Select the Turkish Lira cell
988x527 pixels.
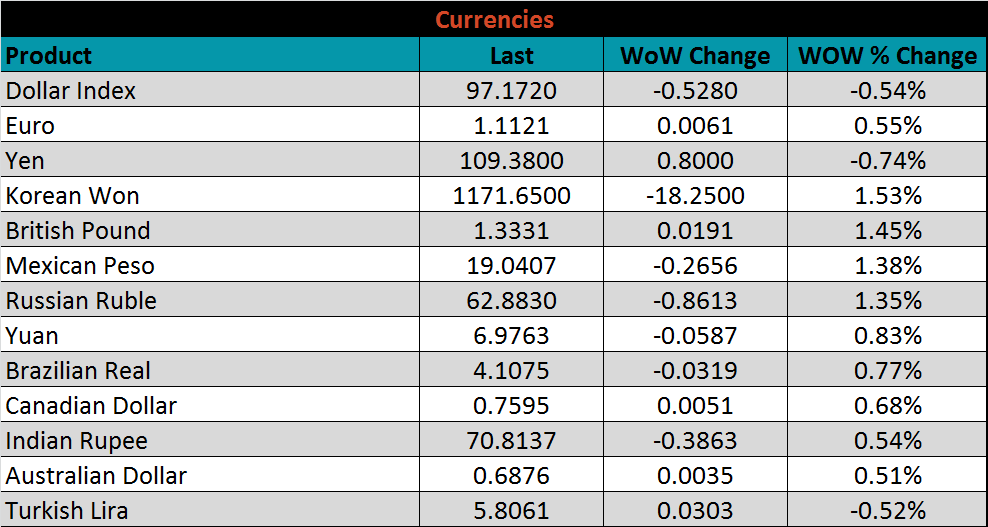click(x=68, y=511)
